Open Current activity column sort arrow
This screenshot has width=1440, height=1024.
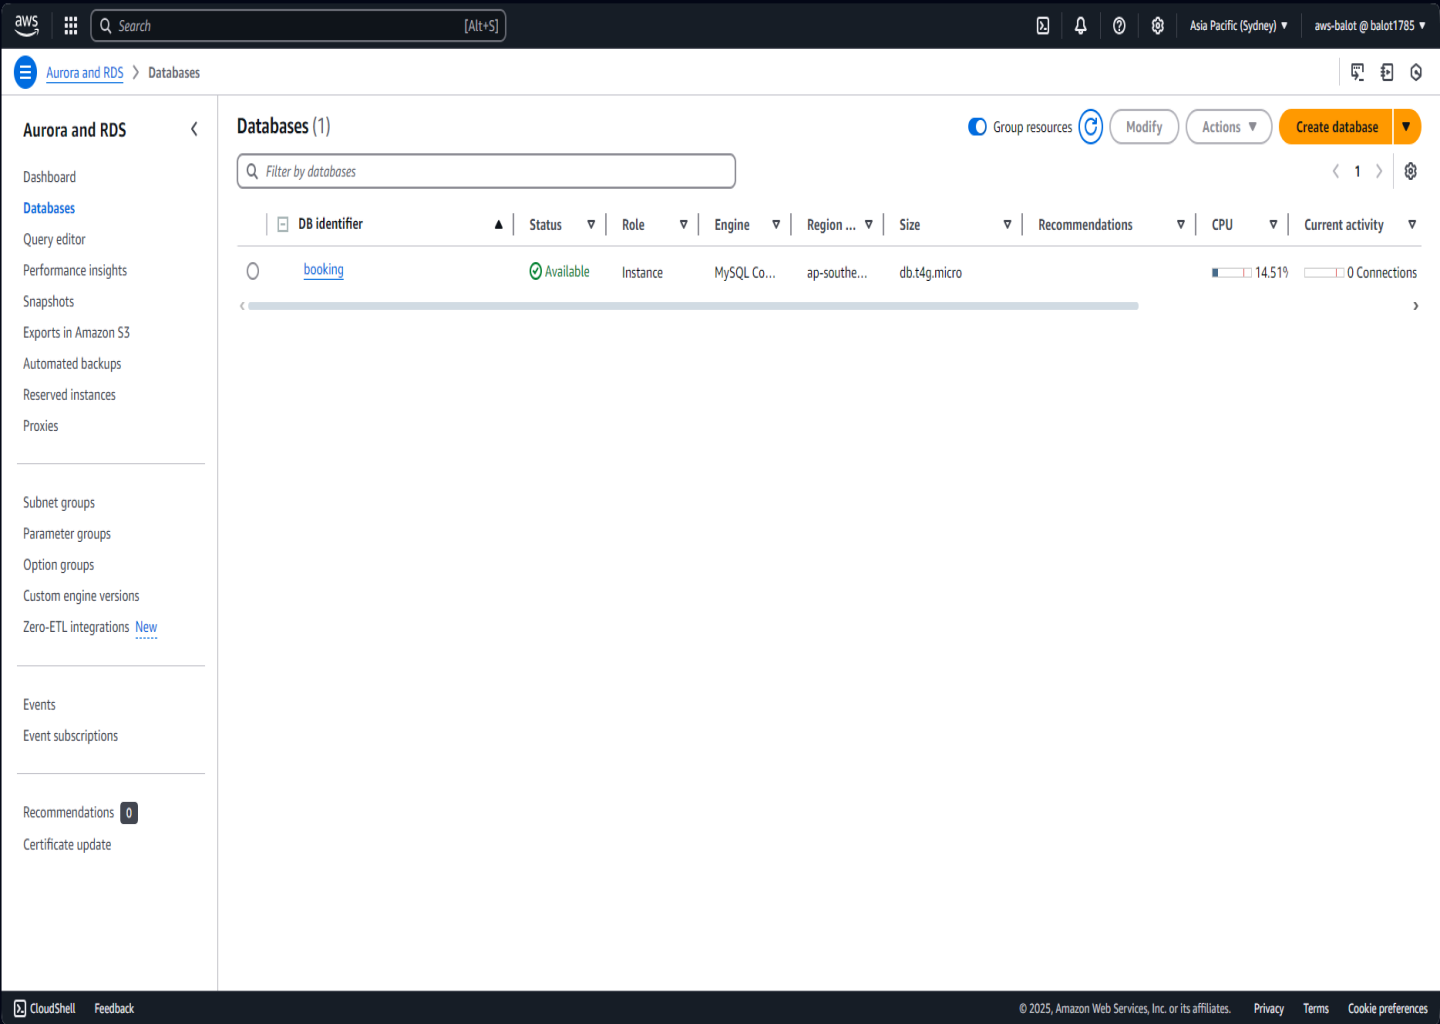click(1412, 224)
